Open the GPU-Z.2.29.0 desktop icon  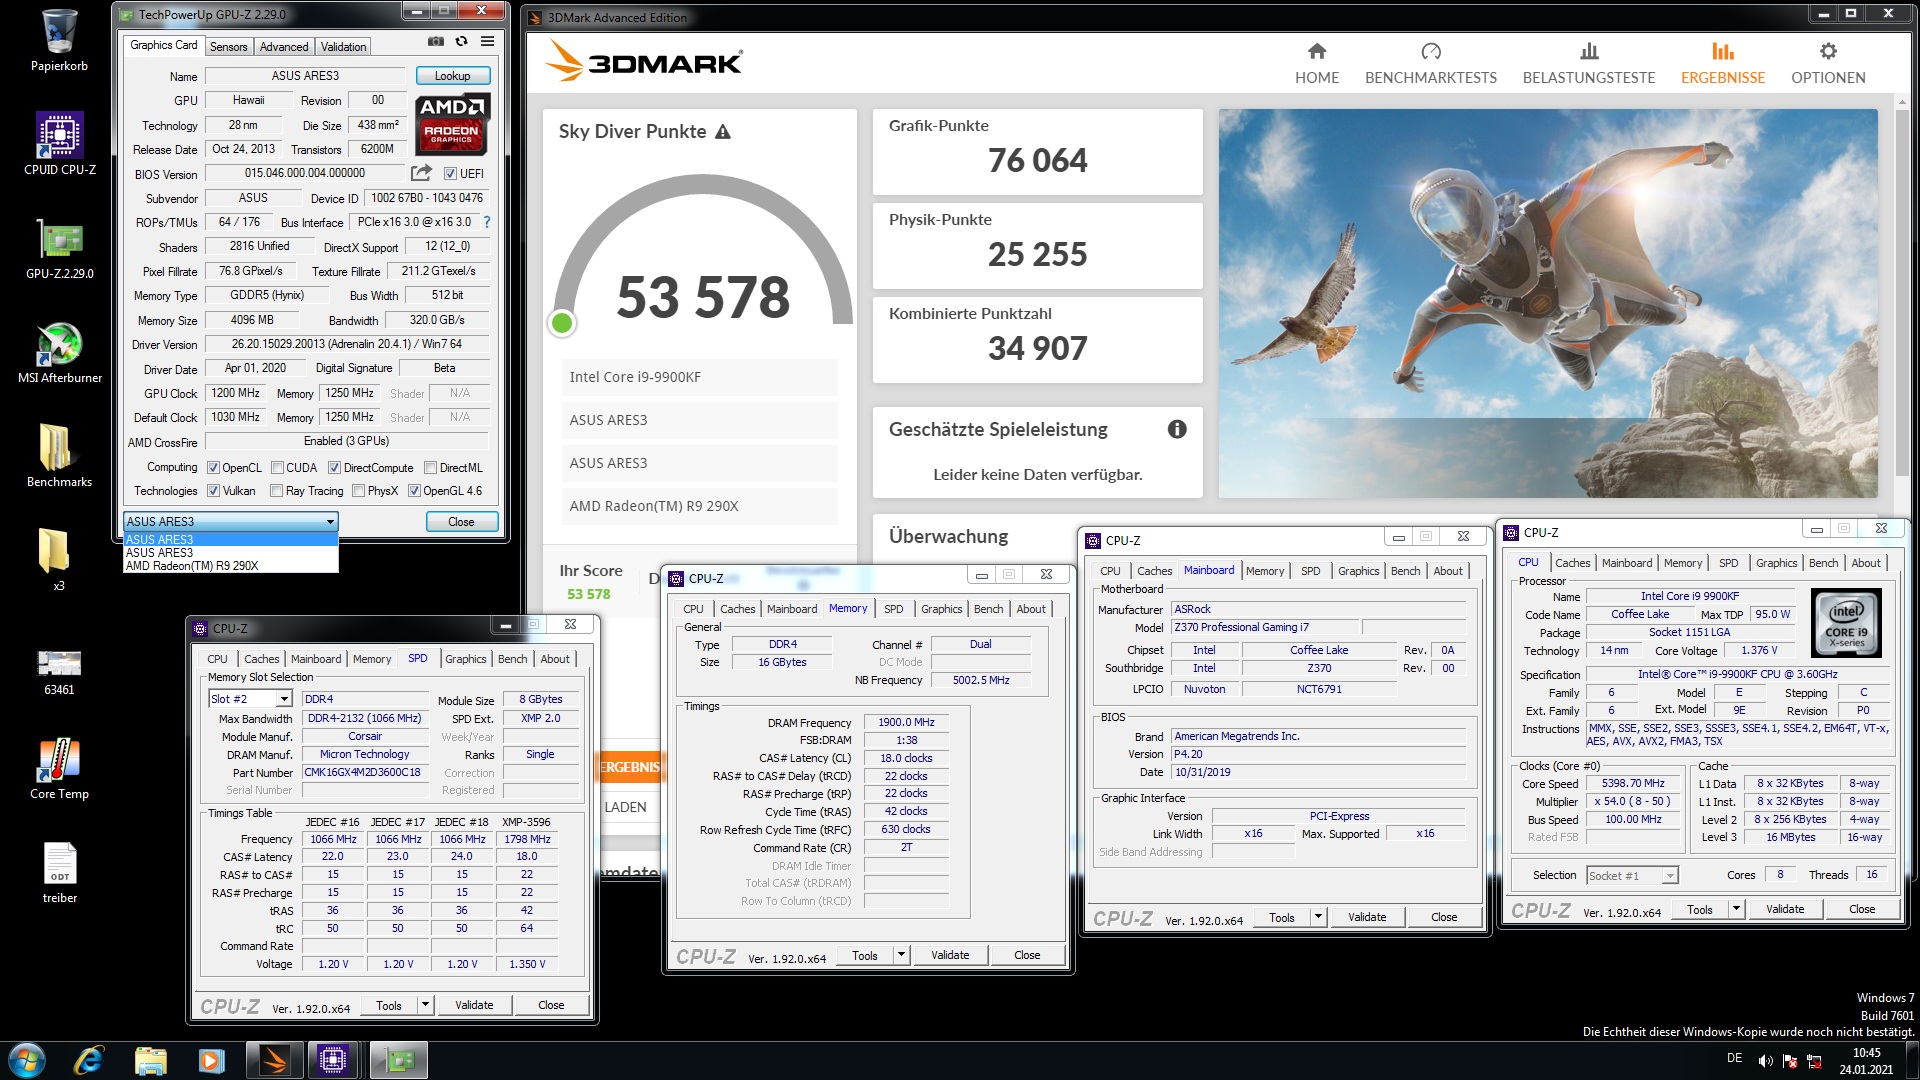59,249
